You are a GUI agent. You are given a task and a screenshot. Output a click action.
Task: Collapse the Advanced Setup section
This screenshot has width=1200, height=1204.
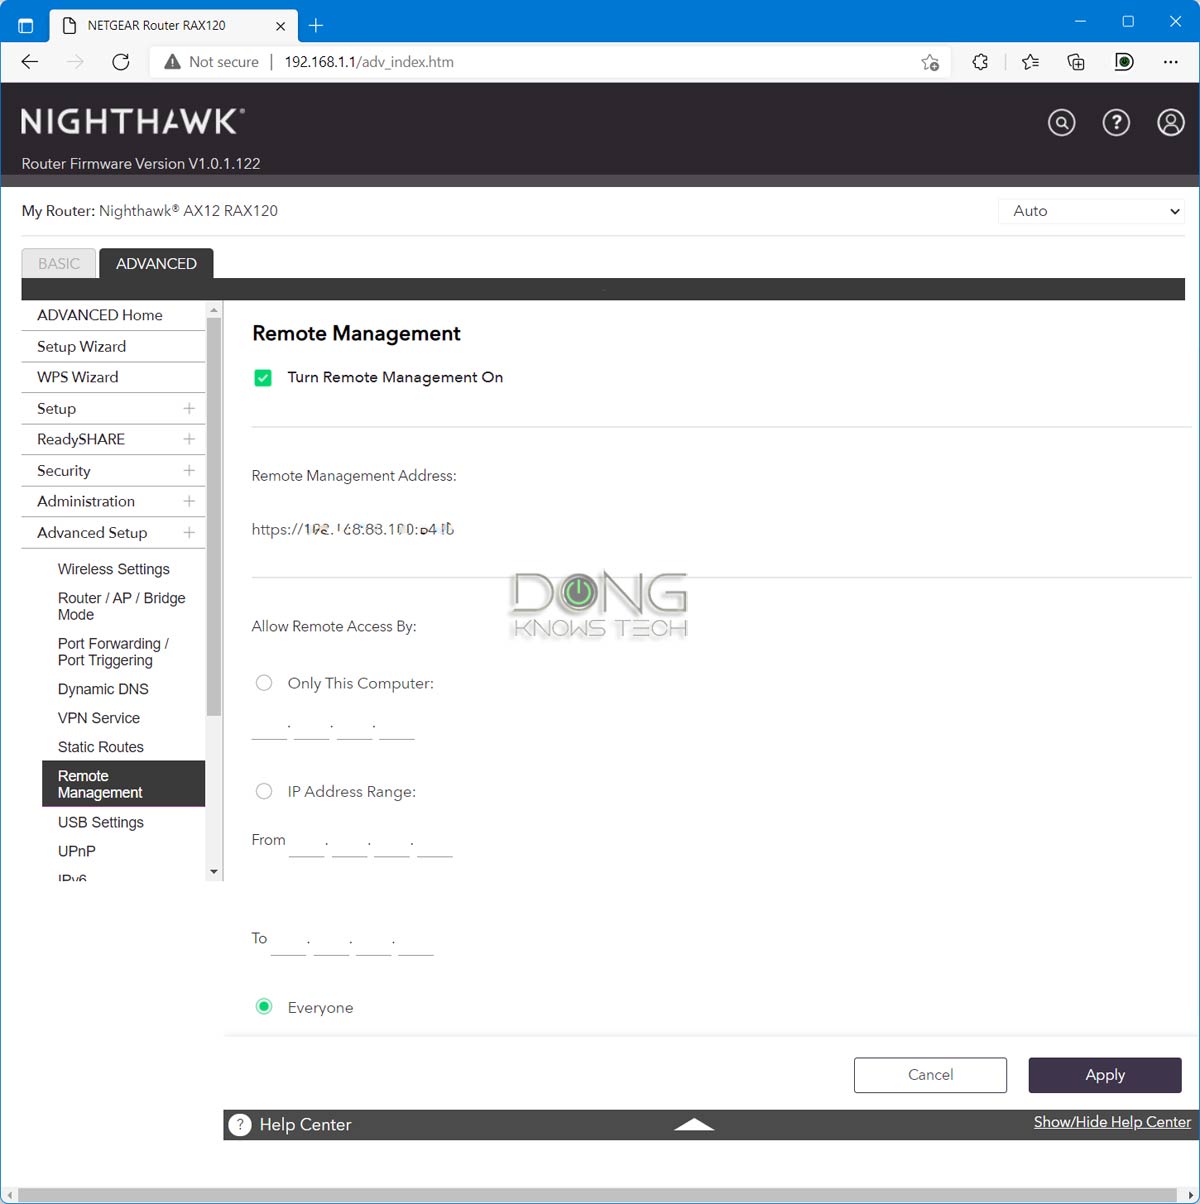(x=189, y=533)
